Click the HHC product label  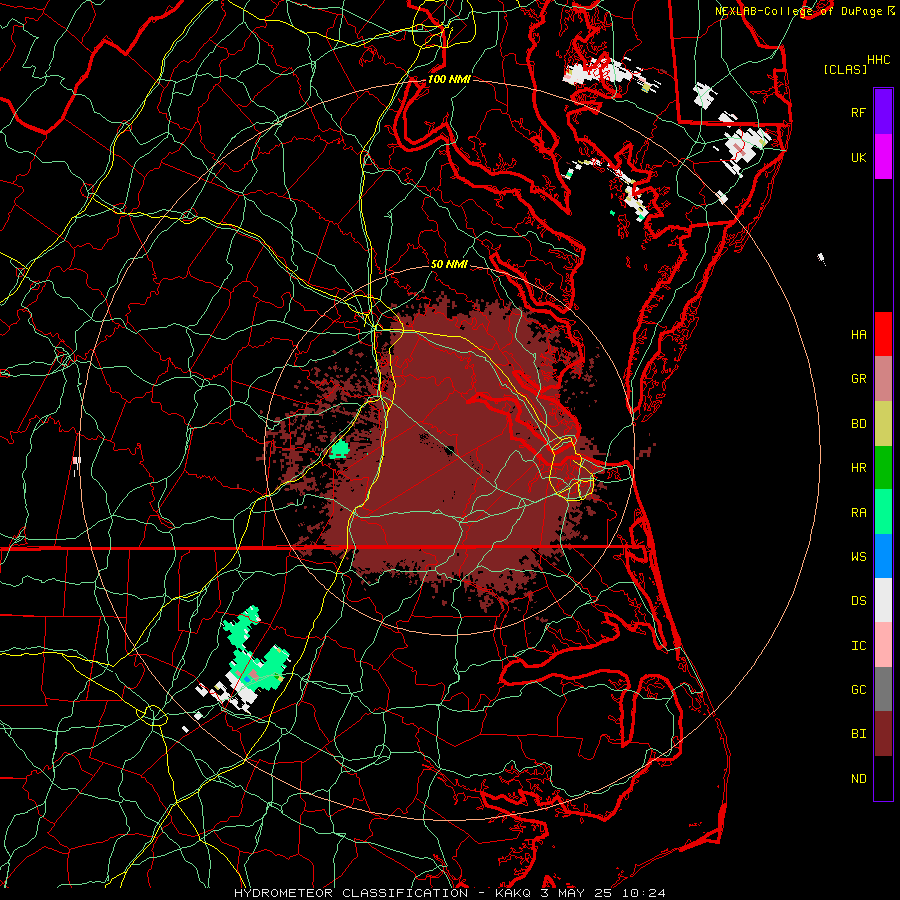[x=878, y=60]
